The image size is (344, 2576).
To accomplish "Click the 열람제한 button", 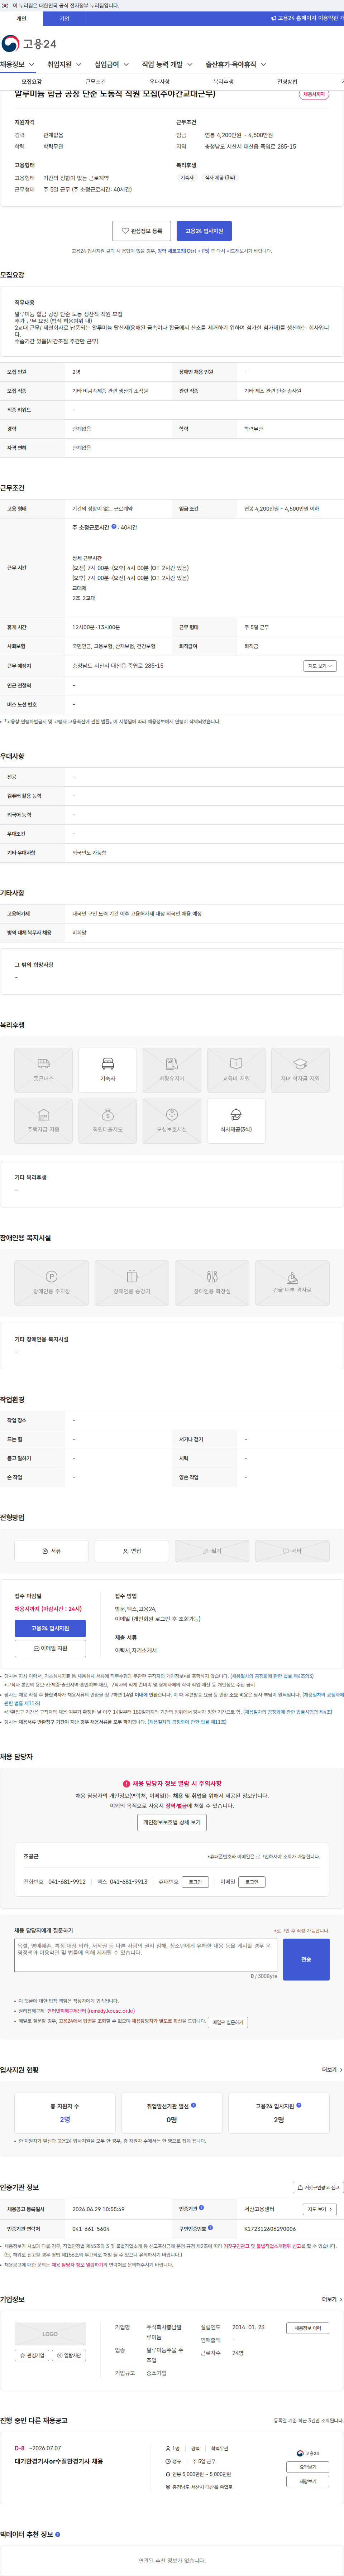I will (x=70, y=2355).
